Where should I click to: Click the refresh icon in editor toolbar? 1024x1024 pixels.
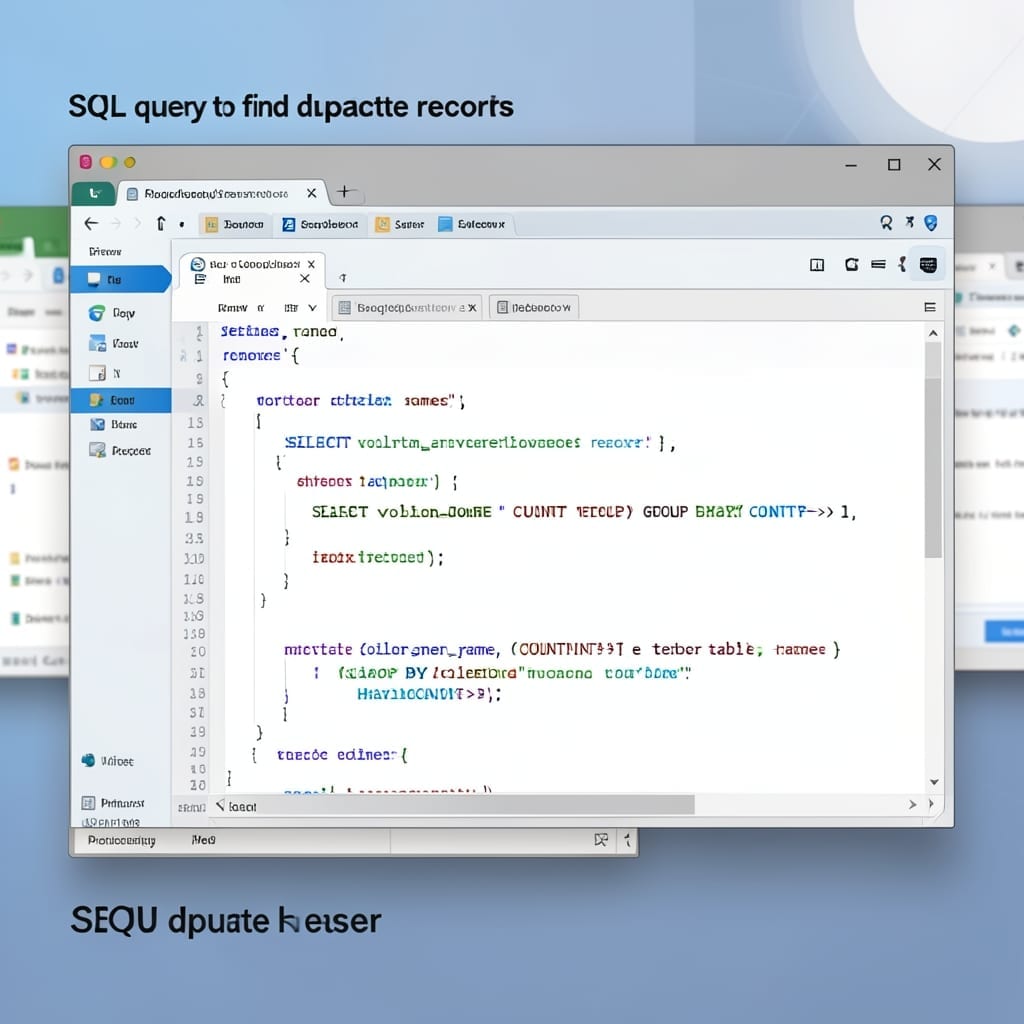pos(852,264)
